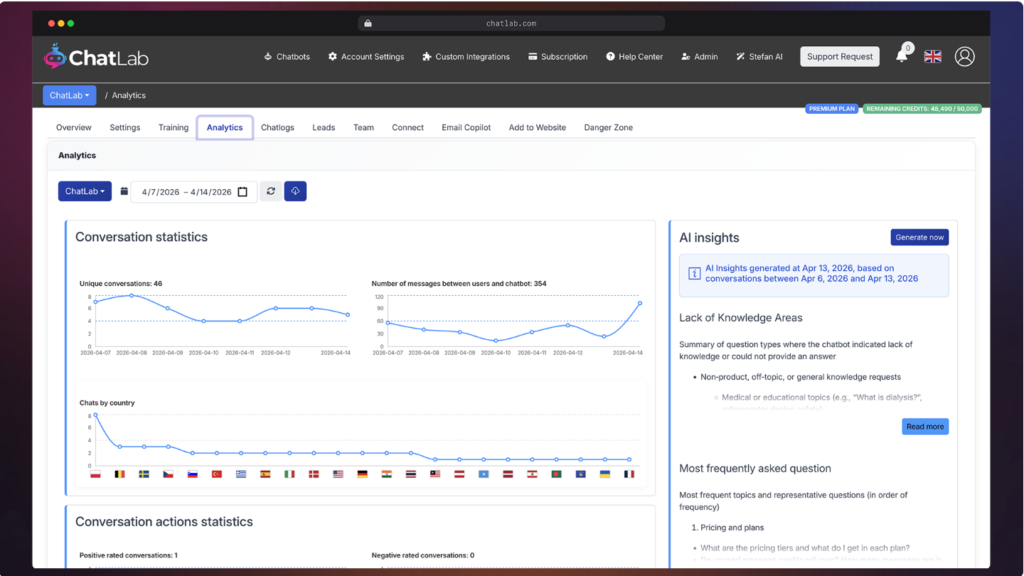1024x576 pixels.
Task: Click the Czech flag in Chats by country
Action: 168,474
